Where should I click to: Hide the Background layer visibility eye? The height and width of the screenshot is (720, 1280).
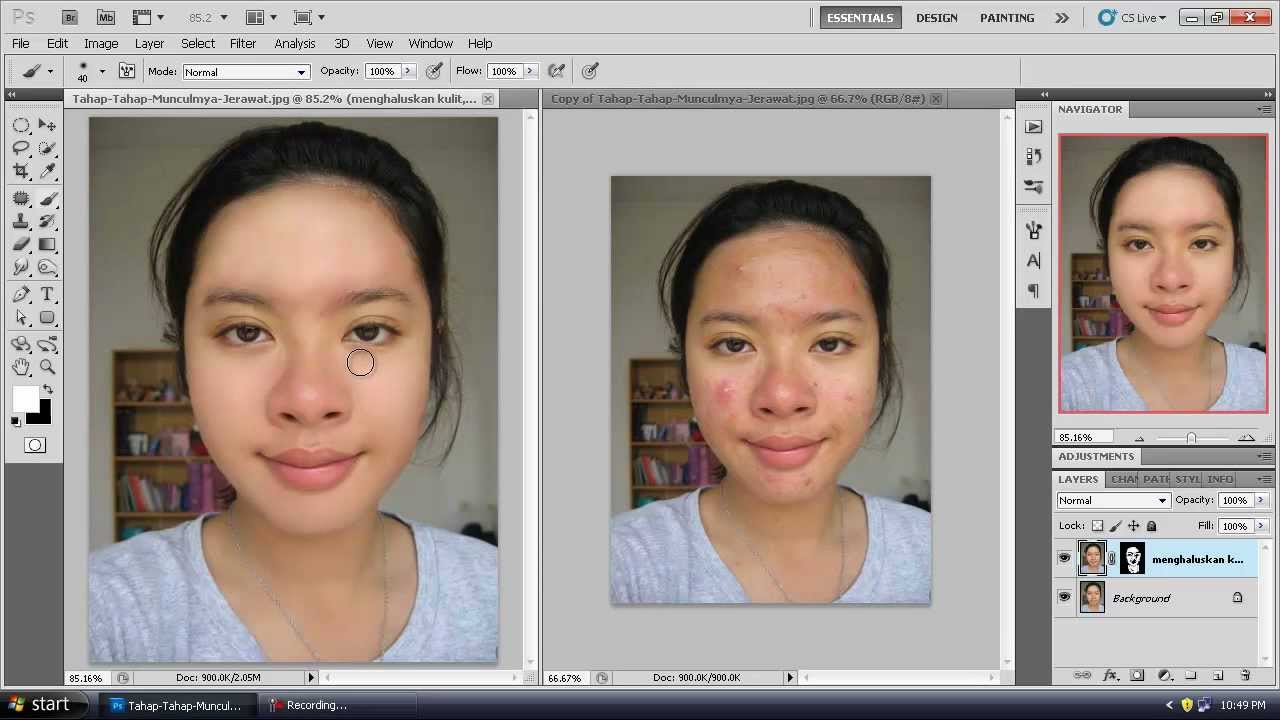tap(1064, 598)
